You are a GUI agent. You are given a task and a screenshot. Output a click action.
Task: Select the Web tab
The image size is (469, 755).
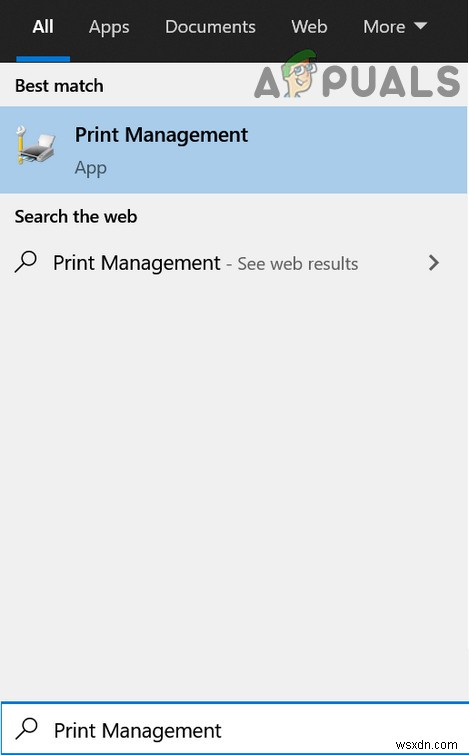click(x=309, y=27)
